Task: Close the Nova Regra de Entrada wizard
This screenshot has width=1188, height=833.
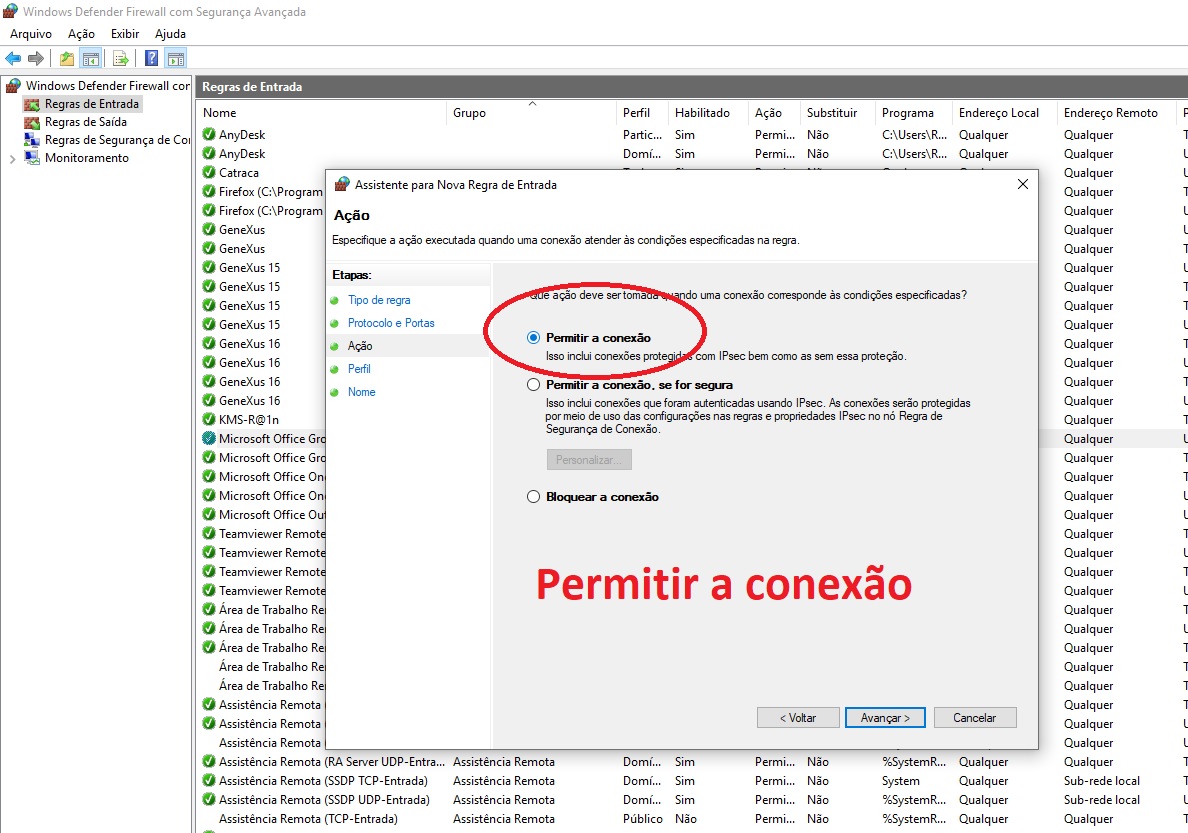Action: click(1023, 184)
